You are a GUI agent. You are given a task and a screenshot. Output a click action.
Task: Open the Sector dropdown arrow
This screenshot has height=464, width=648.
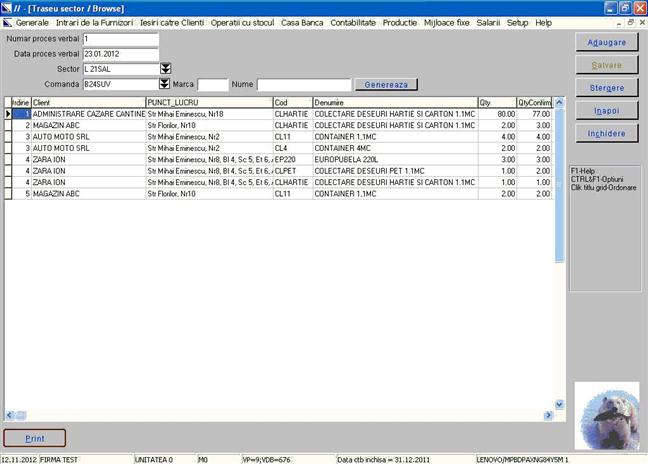(165, 69)
